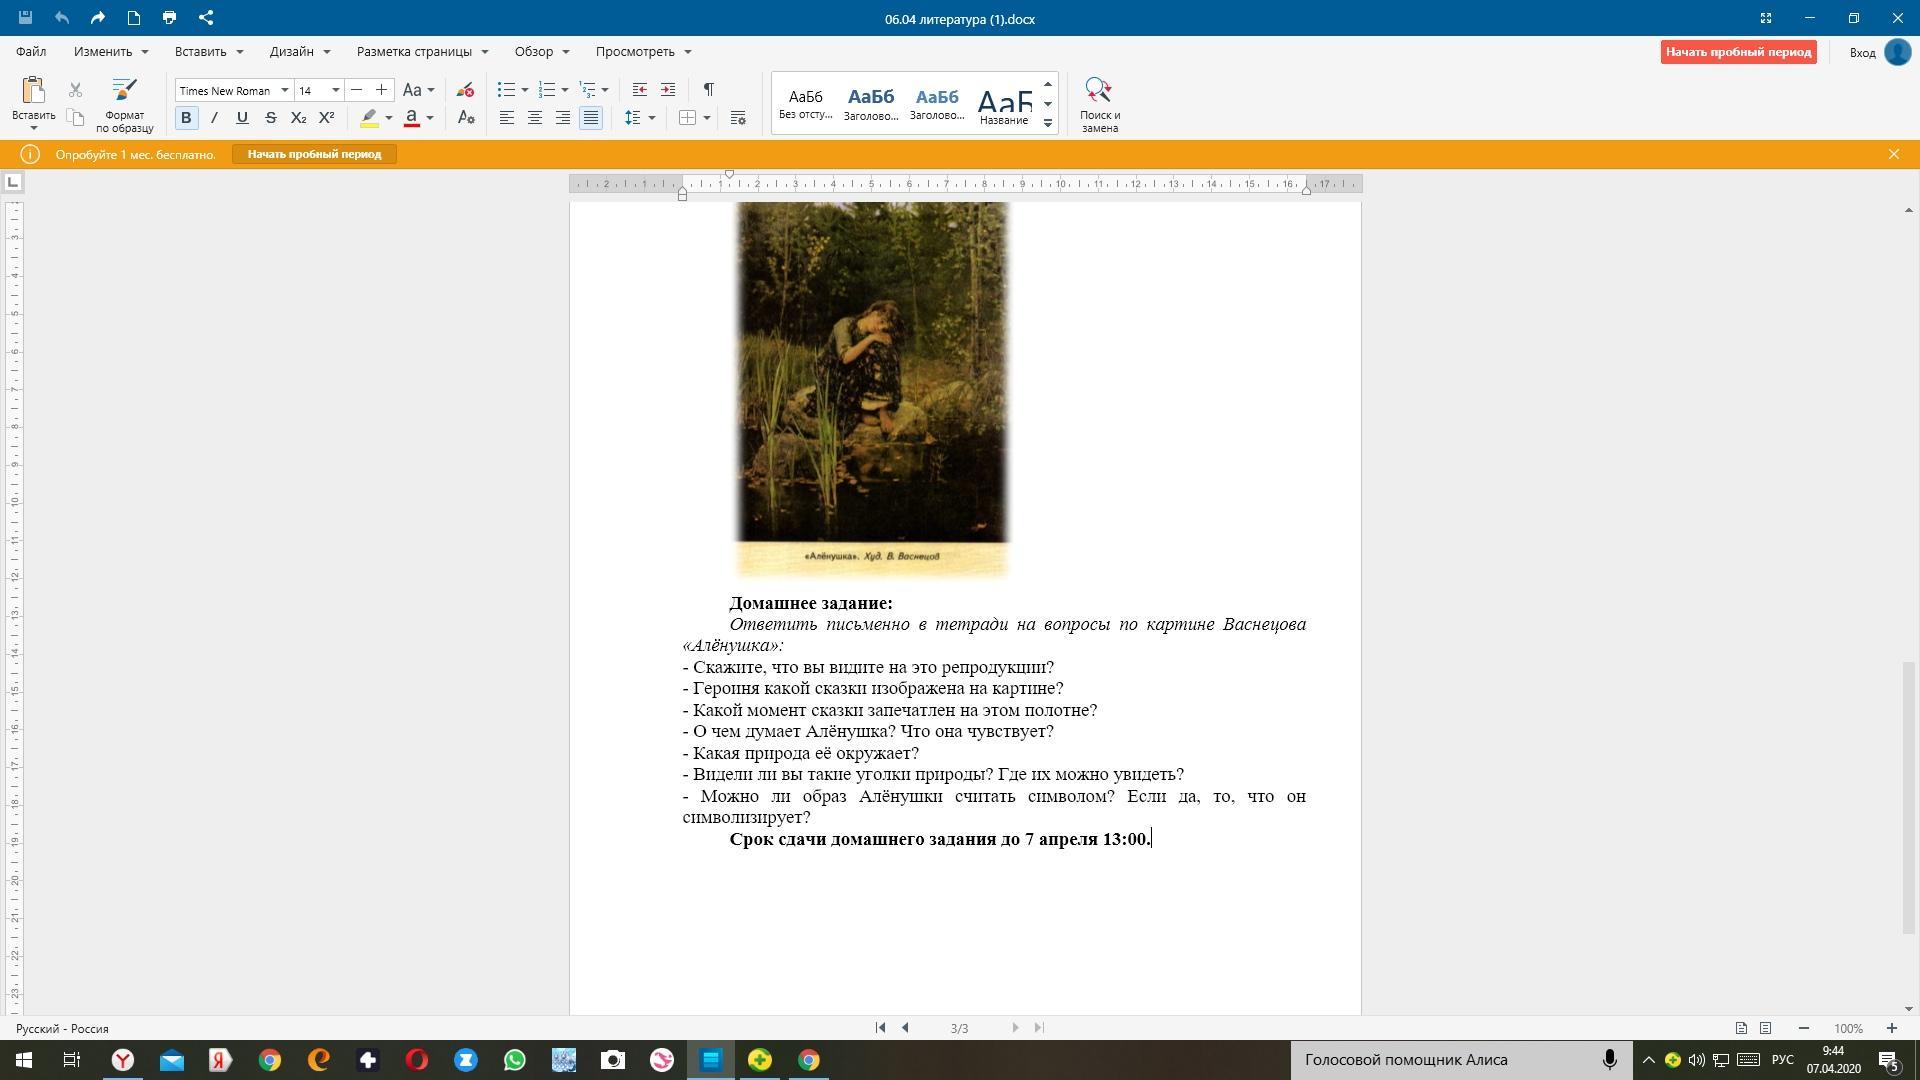Expand the font size 14 dropdown
The width and height of the screenshot is (1920, 1080).
[335, 90]
